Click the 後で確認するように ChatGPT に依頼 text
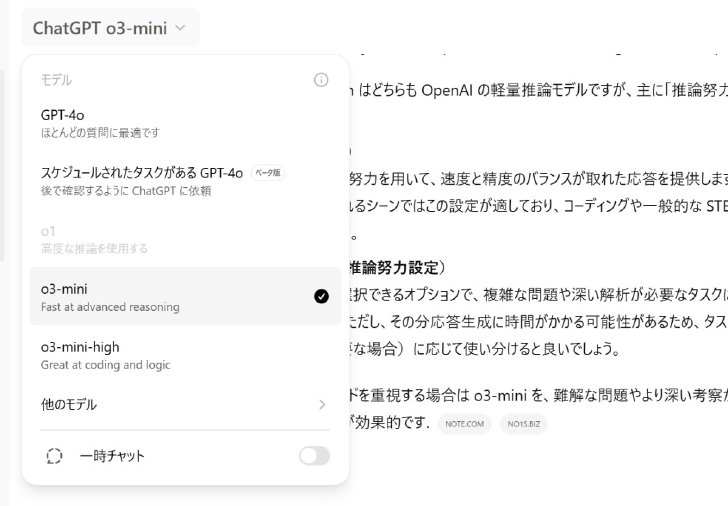Screen dimensions: 728x506 (126, 191)
